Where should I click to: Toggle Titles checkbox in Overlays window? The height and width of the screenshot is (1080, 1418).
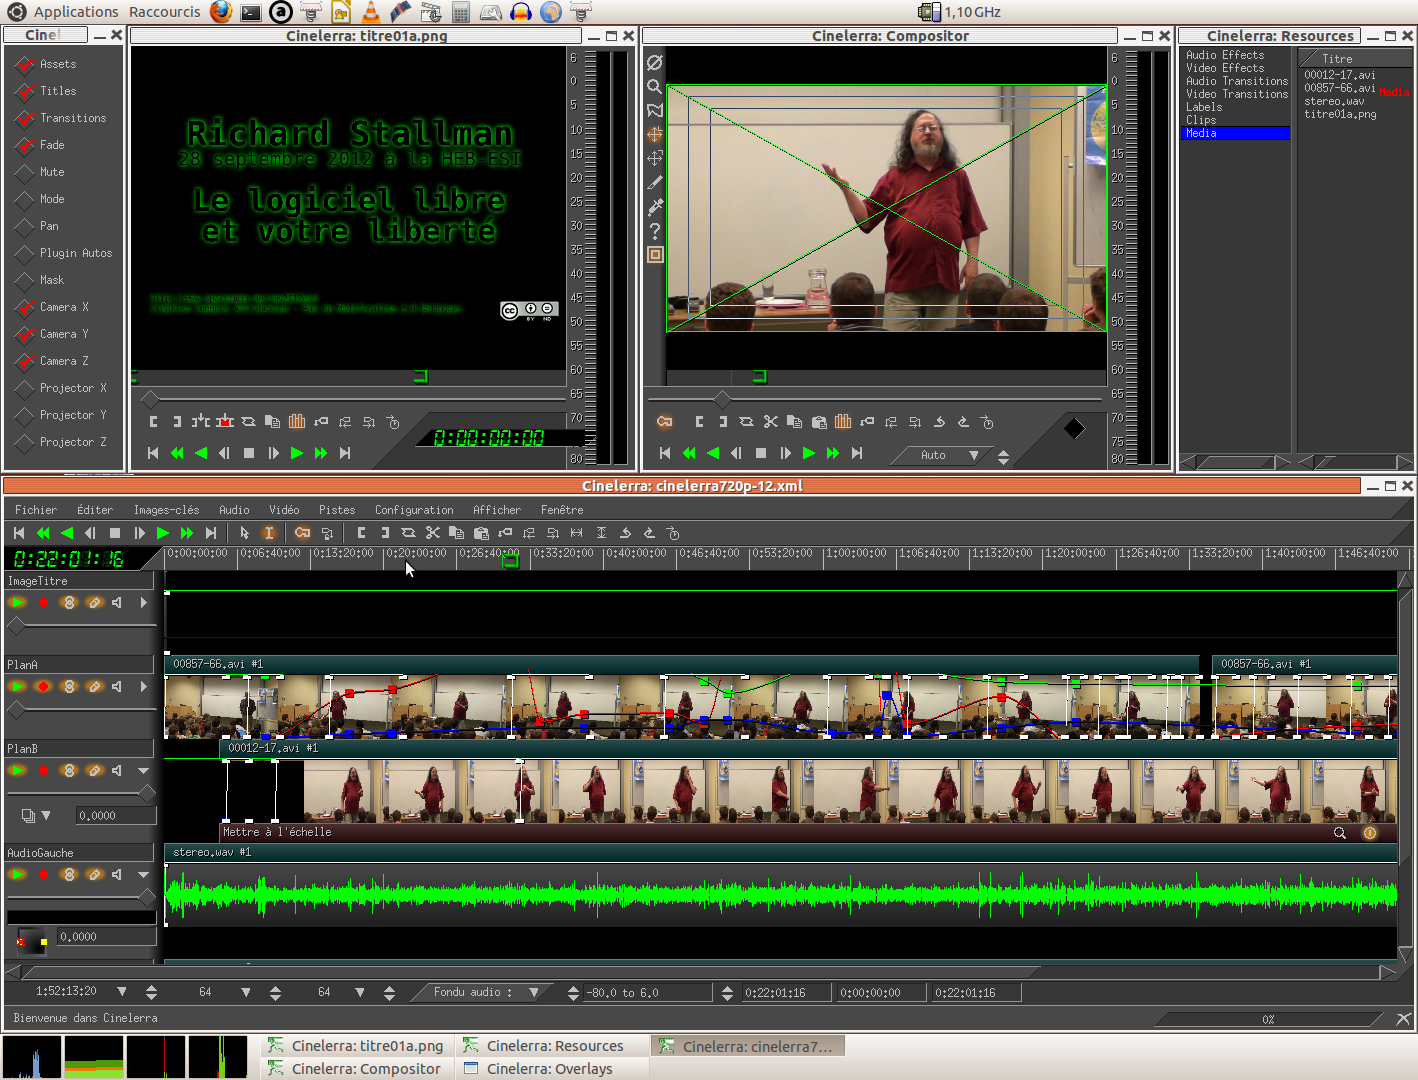click(x=25, y=92)
